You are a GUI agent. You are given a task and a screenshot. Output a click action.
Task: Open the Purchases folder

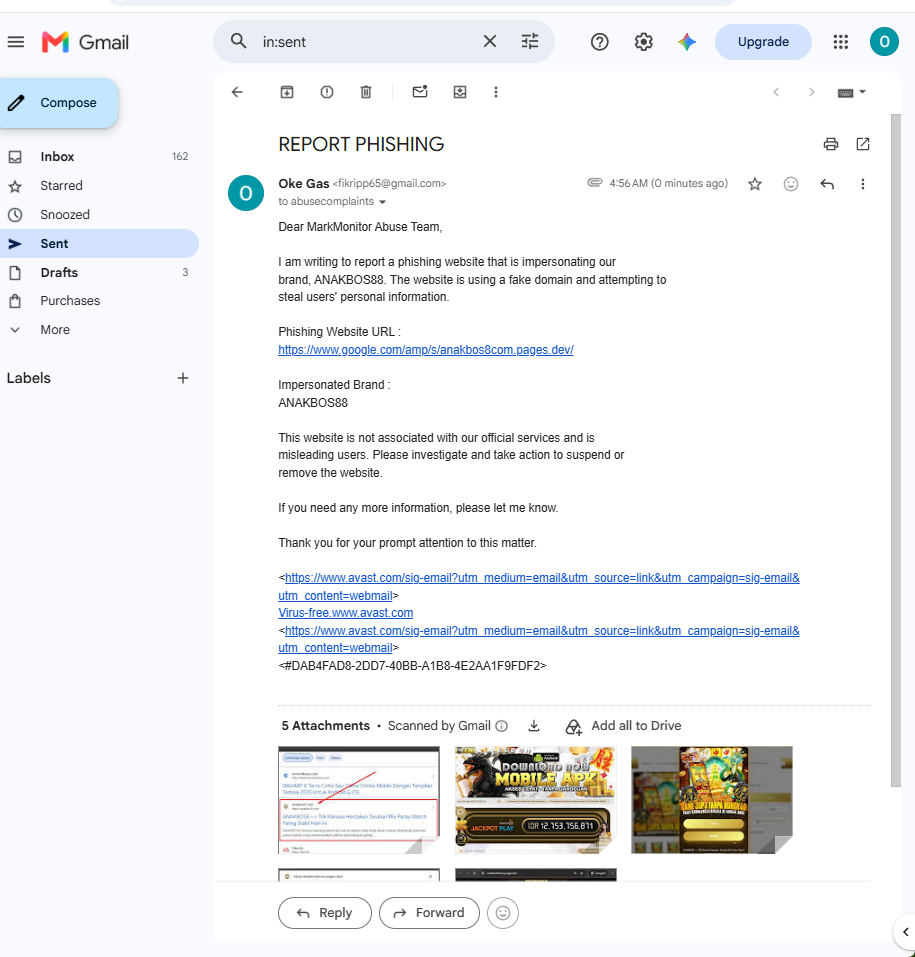(99, 301)
